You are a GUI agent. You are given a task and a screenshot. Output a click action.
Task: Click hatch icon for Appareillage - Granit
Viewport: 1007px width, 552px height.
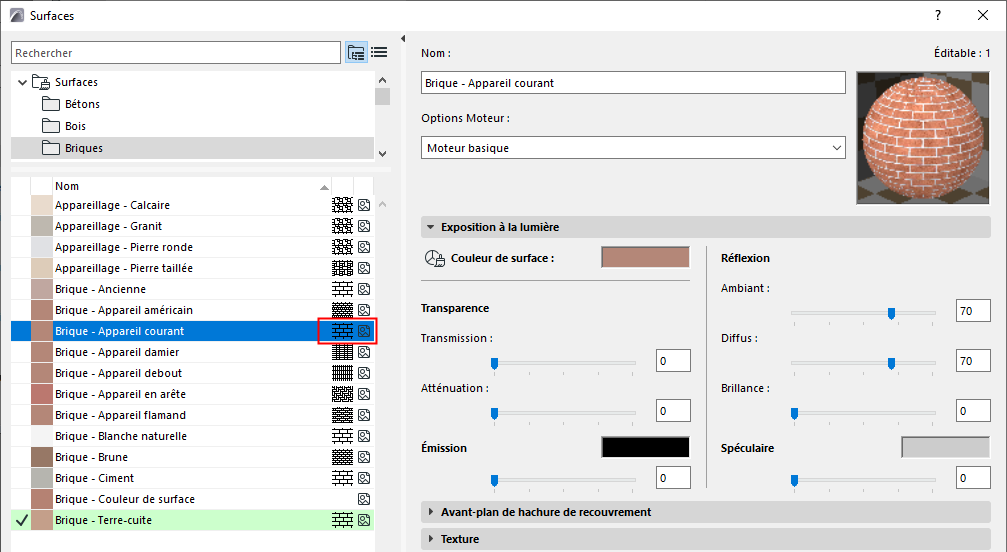pos(342,226)
